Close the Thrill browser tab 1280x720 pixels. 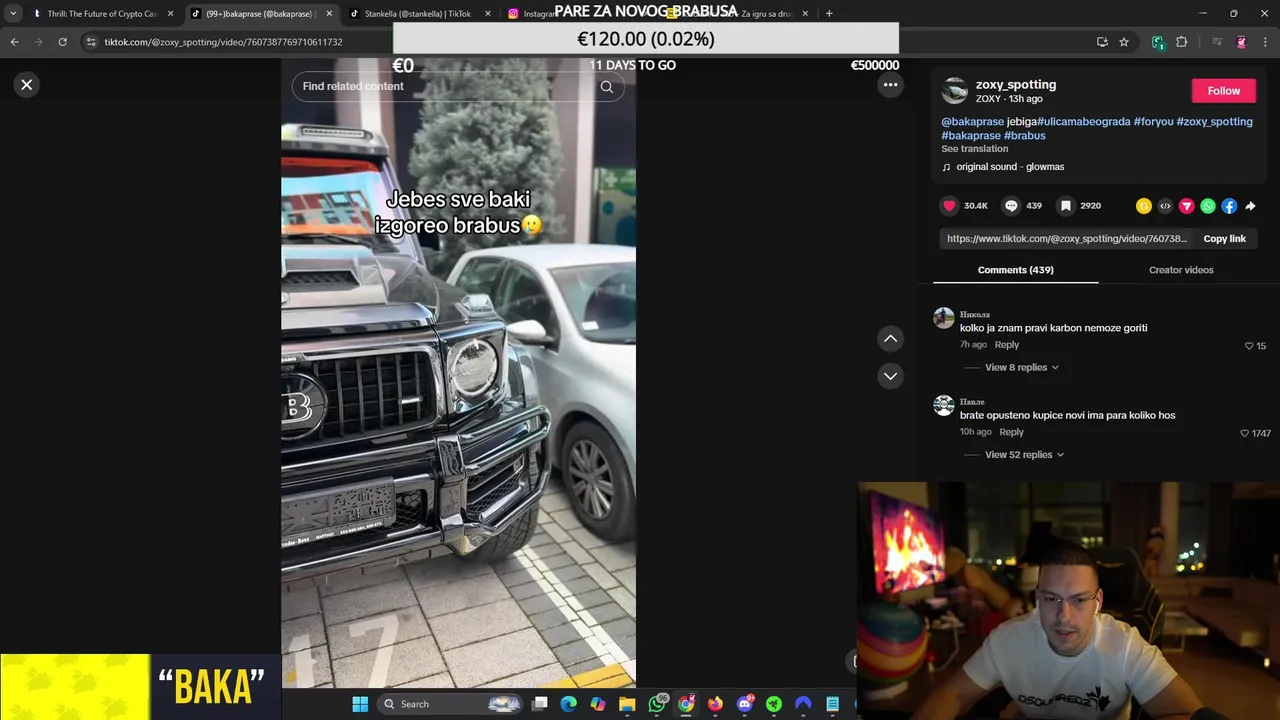(170, 14)
